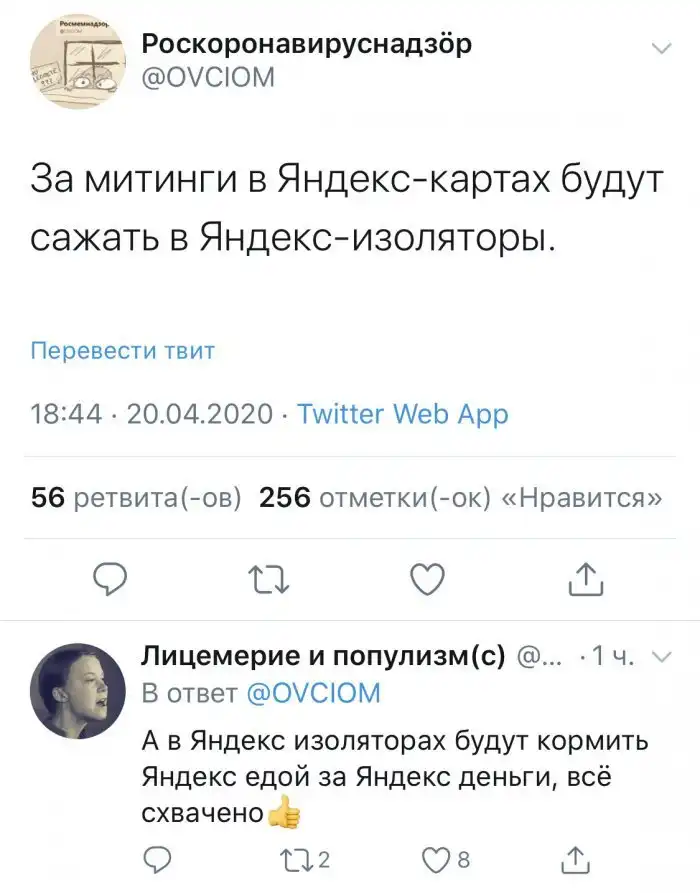Retweet the main tweet
Screen dimensions: 700x893
pyautogui.click(x=265, y=577)
